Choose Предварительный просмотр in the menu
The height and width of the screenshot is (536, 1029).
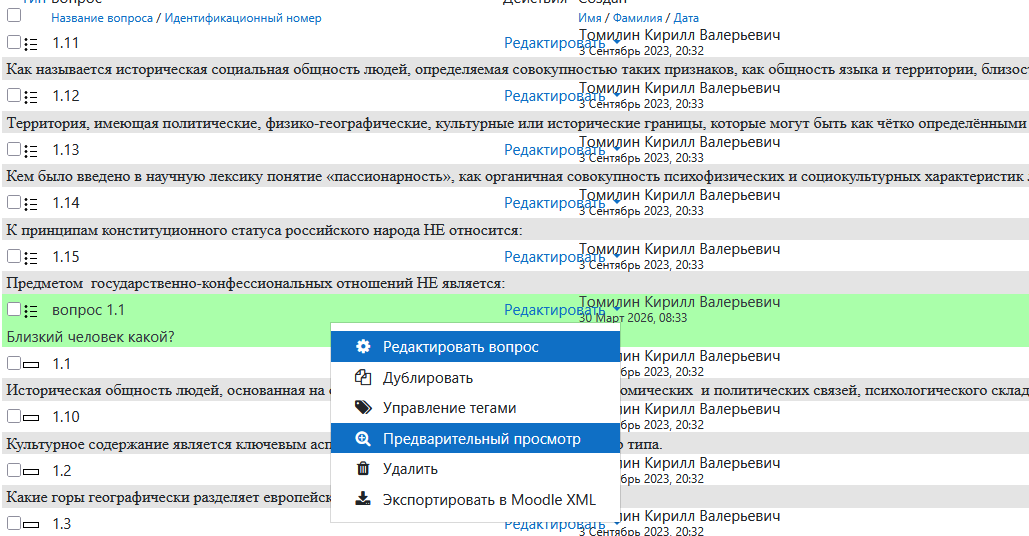point(475,439)
